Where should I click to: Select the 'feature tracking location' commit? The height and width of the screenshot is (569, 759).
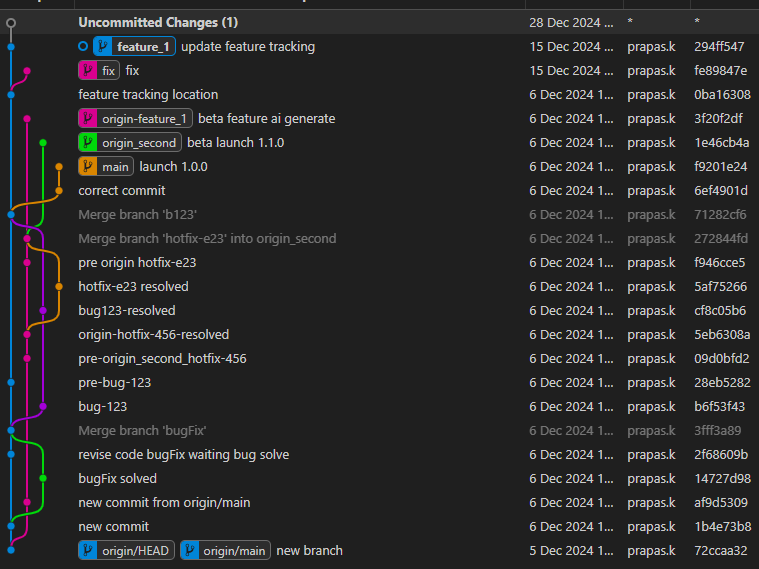148,95
